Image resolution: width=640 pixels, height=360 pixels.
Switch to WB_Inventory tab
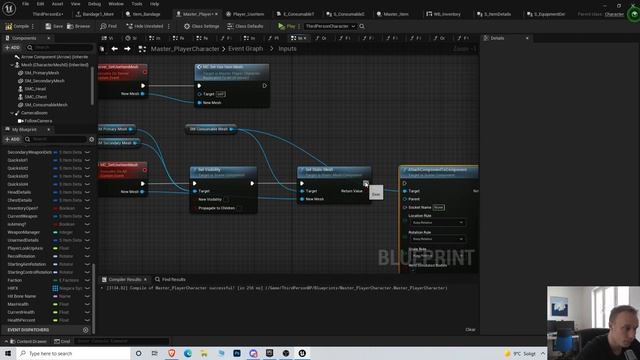coord(443,14)
